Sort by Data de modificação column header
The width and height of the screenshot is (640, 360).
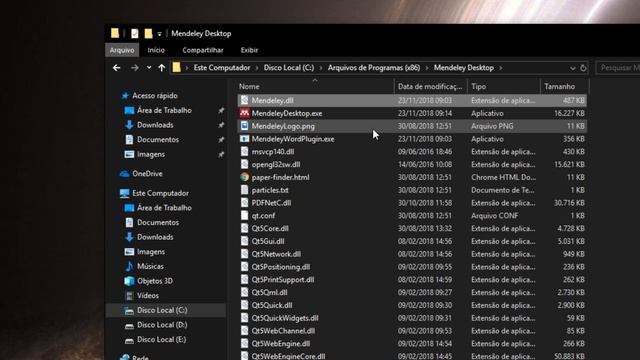pos(431,87)
